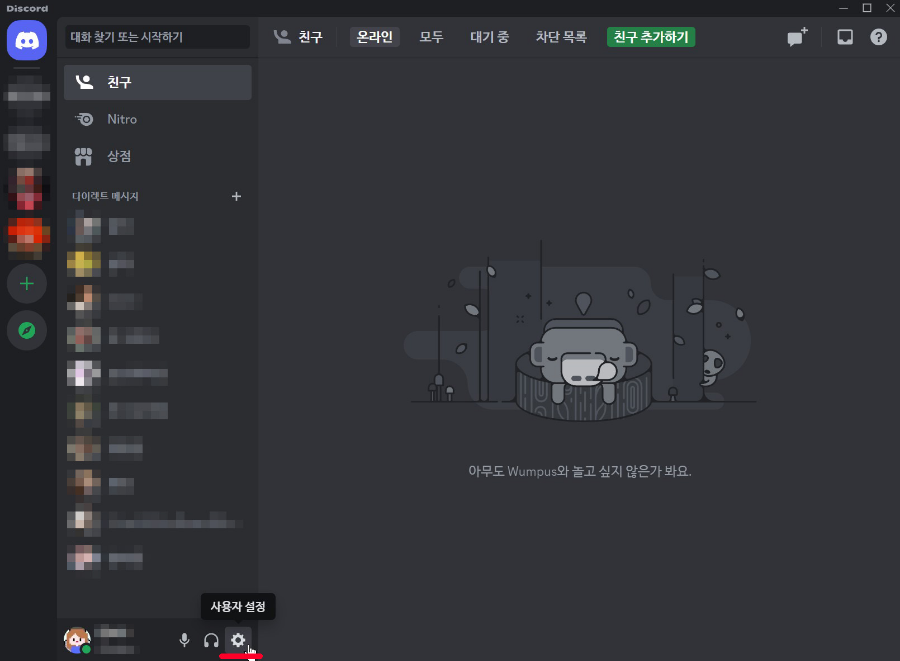The width and height of the screenshot is (900, 661).
Task: Toggle the microphone mute
Action: click(x=184, y=640)
